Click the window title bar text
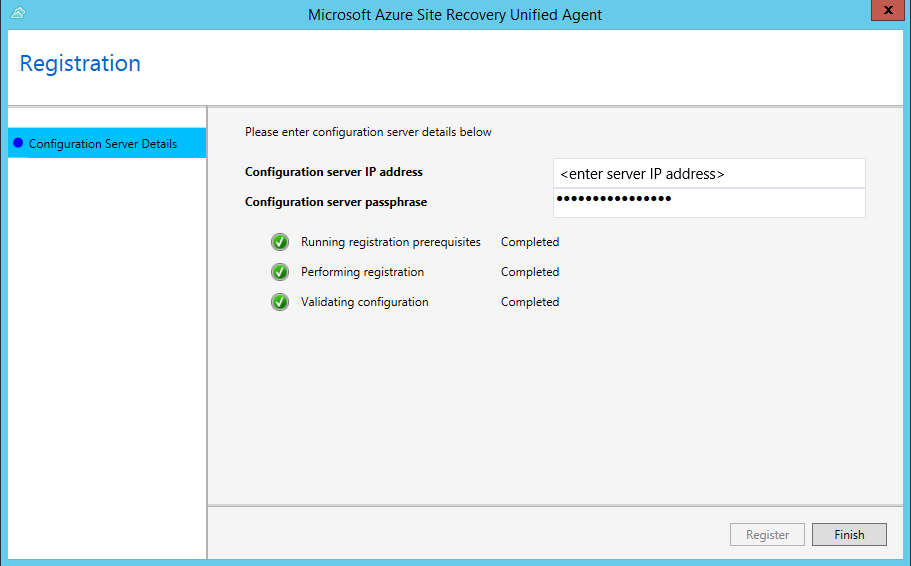Image resolution: width=911 pixels, height=566 pixels. click(x=455, y=15)
